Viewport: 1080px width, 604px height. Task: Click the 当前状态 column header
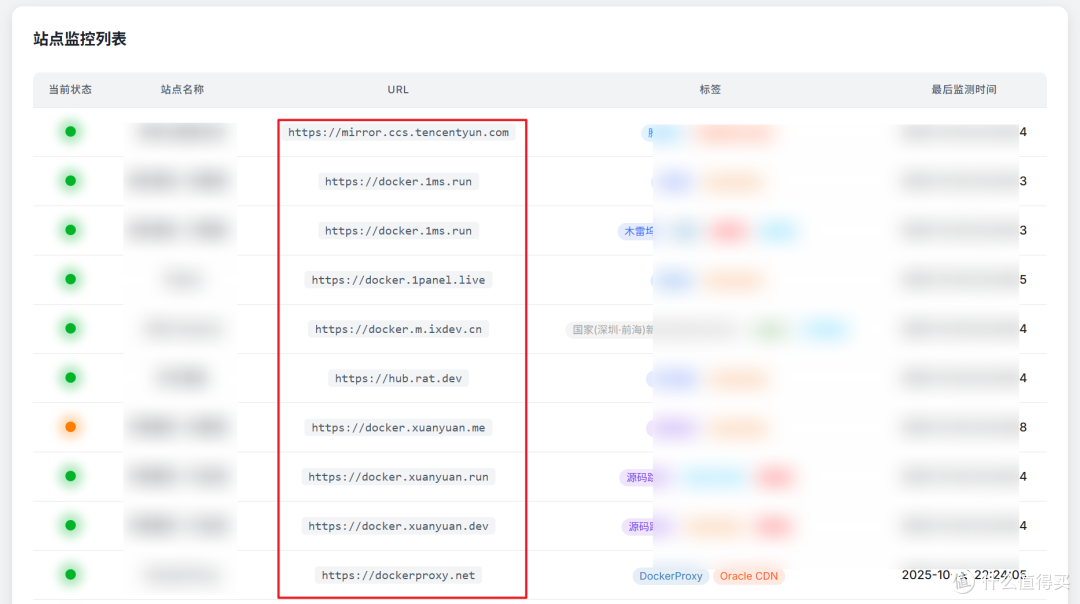(x=70, y=90)
